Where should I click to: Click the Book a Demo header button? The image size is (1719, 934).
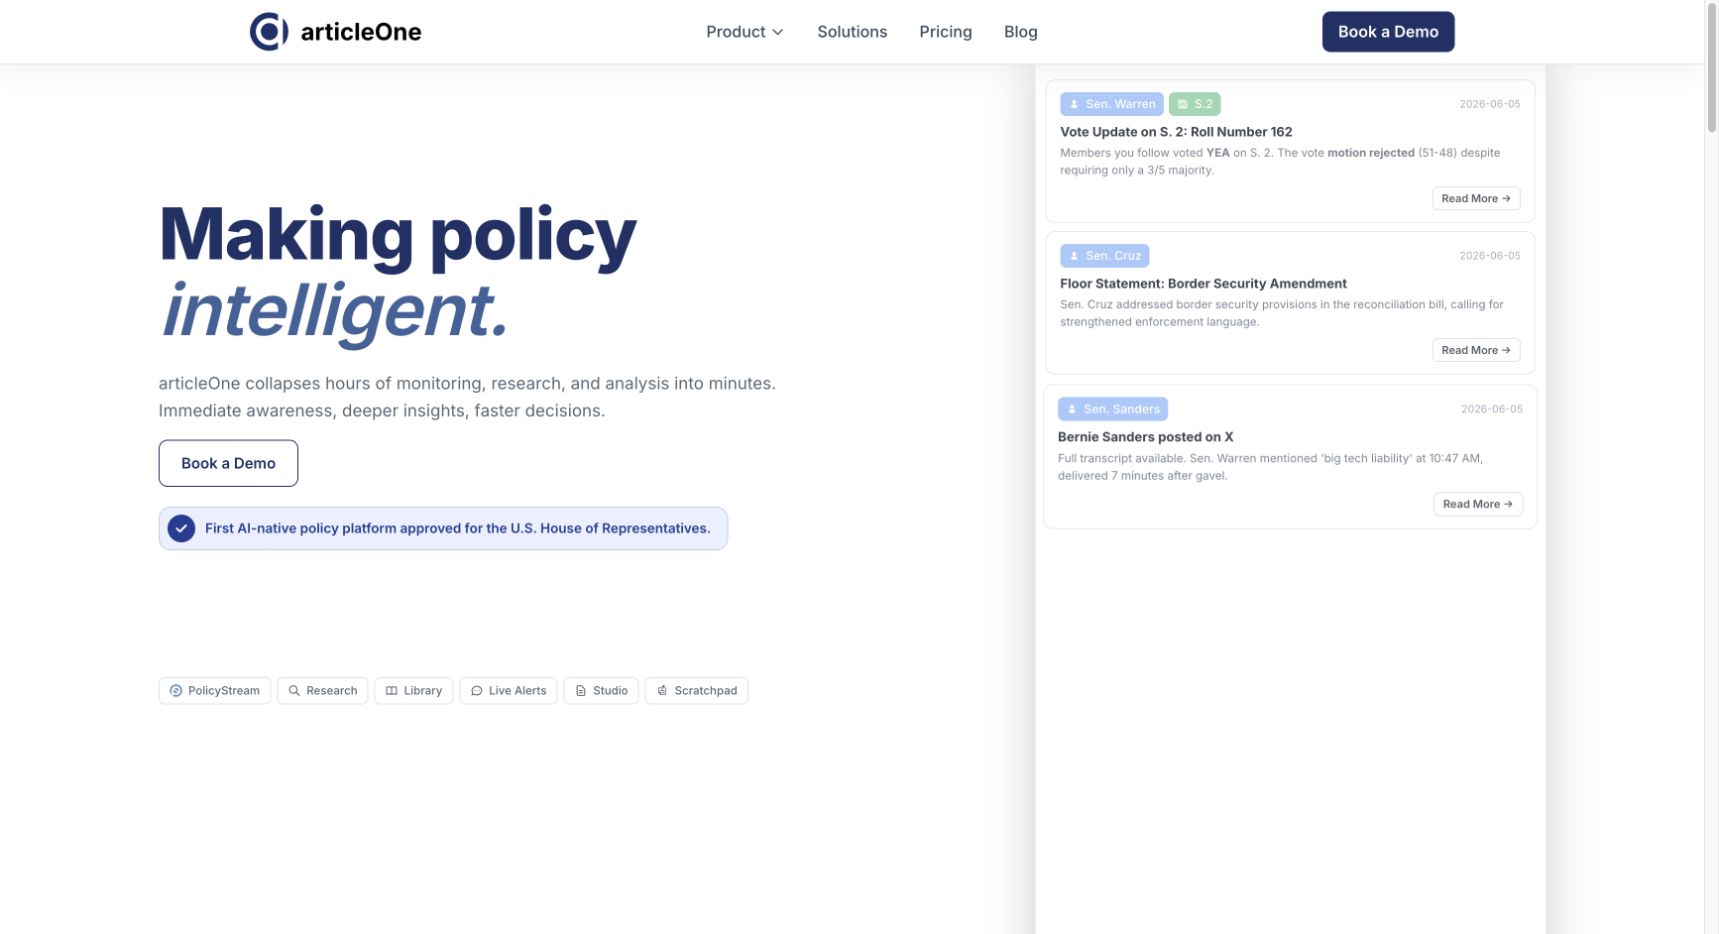click(1388, 32)
